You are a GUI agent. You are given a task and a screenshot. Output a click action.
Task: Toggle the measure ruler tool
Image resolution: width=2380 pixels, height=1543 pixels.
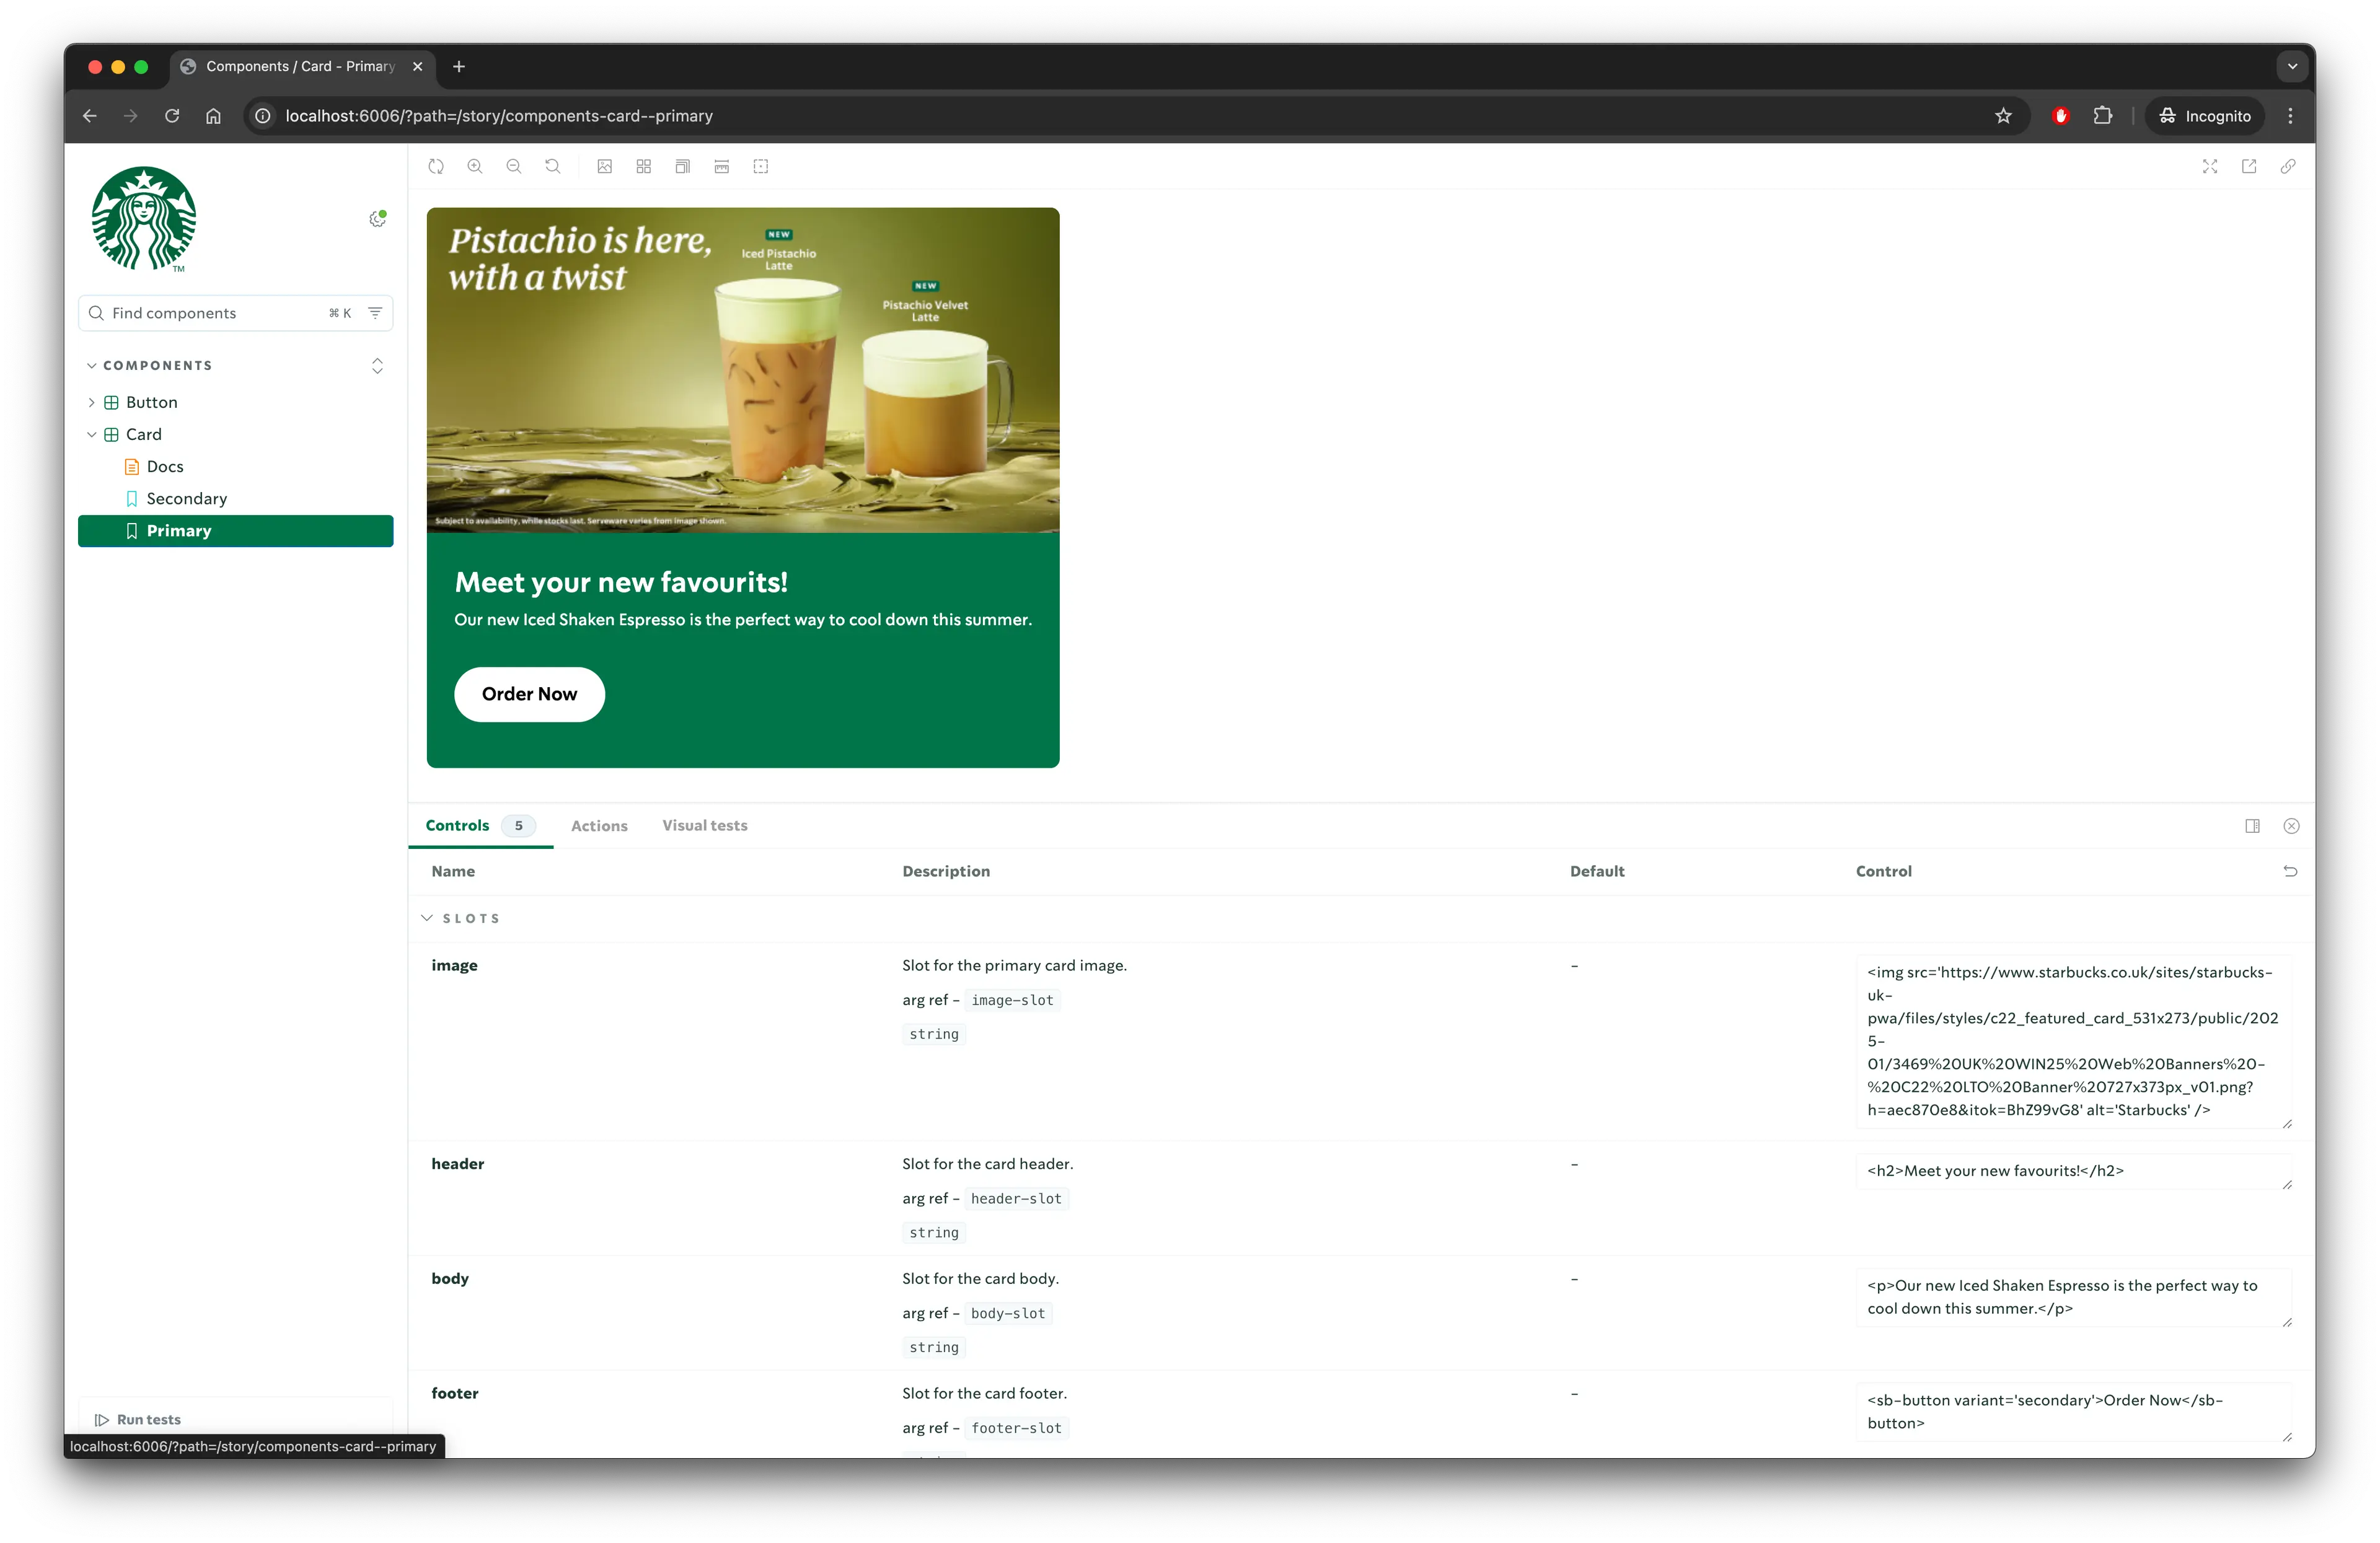click(x=722, y=167)
